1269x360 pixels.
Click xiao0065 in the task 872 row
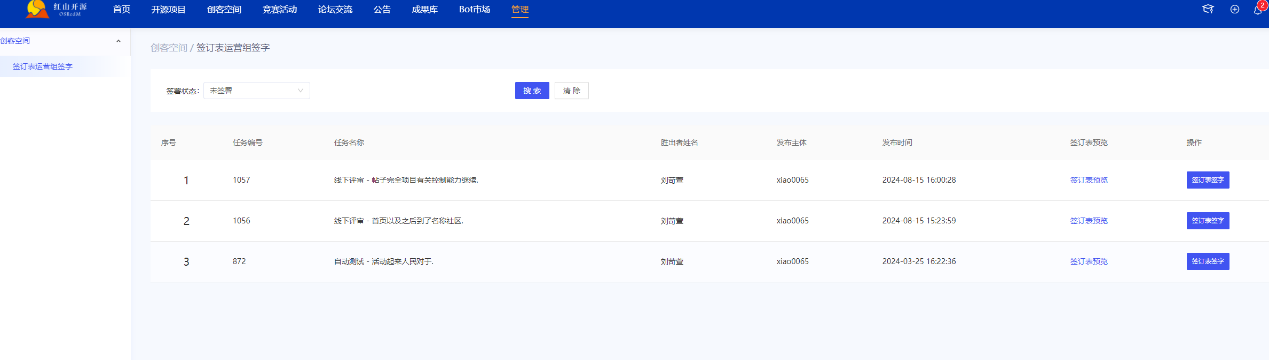(792, 261)
